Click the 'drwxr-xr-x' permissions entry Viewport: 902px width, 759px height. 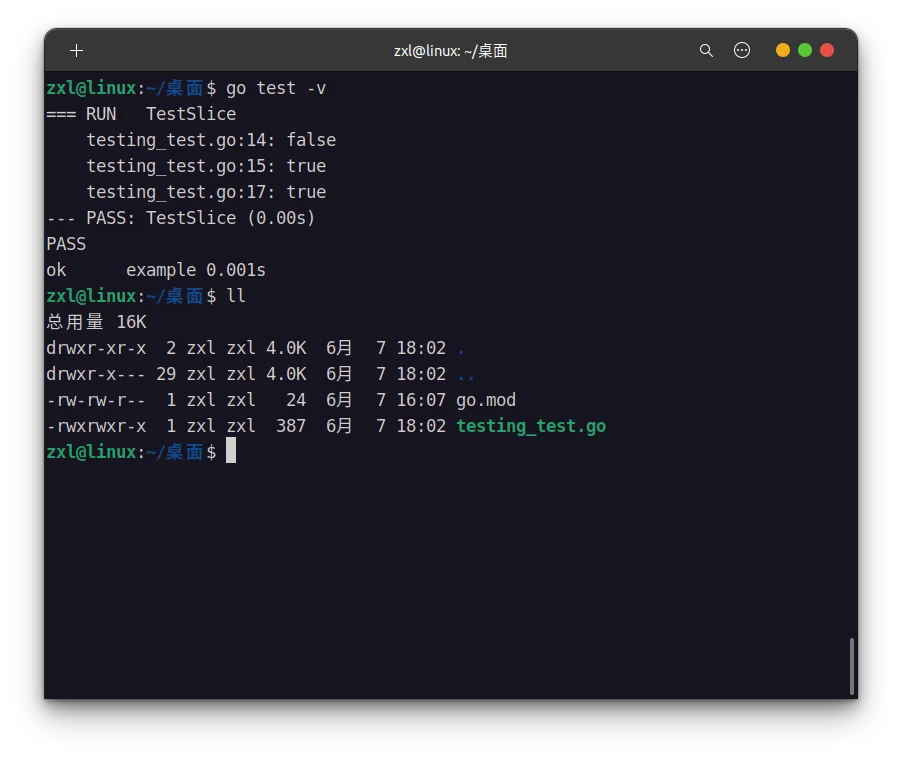pyautogui.click(x=96, y=348)
